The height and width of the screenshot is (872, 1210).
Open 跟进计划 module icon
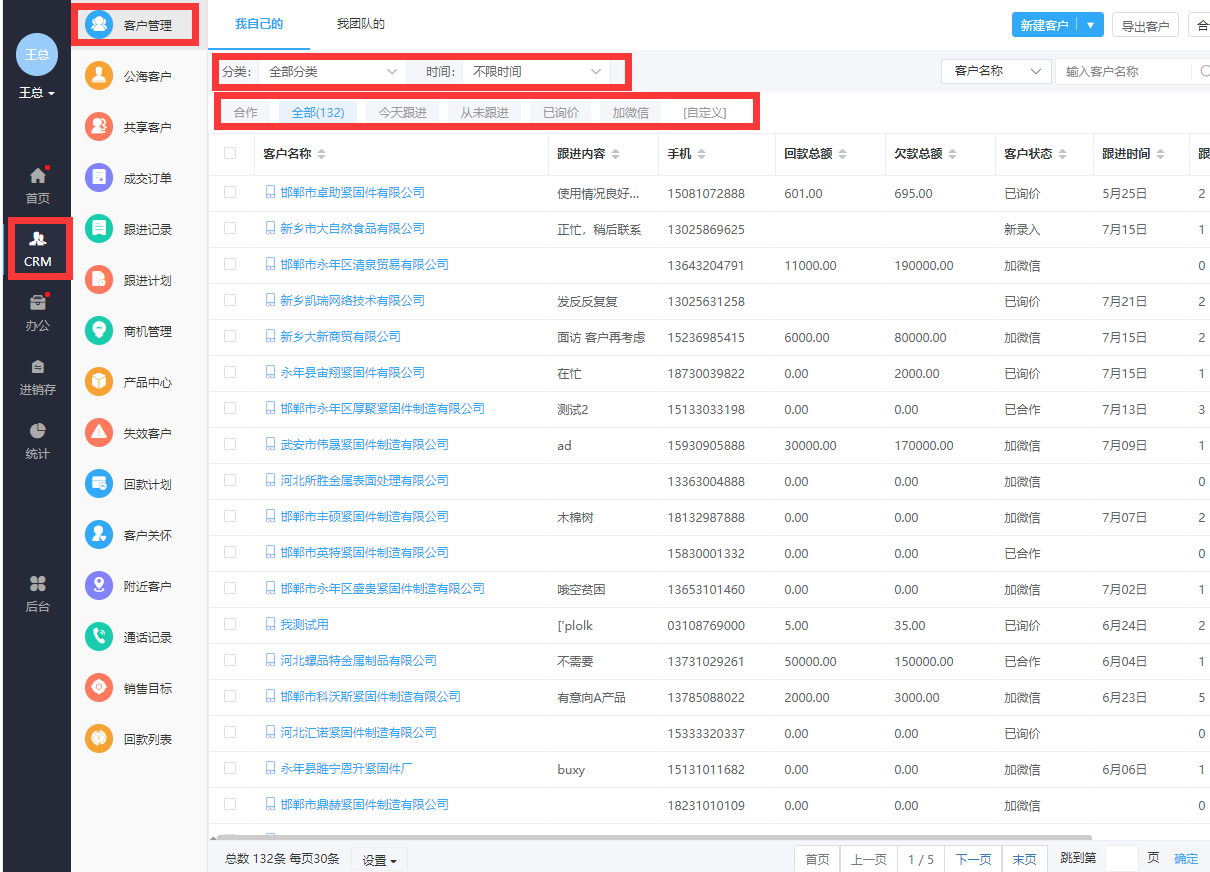click(x=99, y=280)
